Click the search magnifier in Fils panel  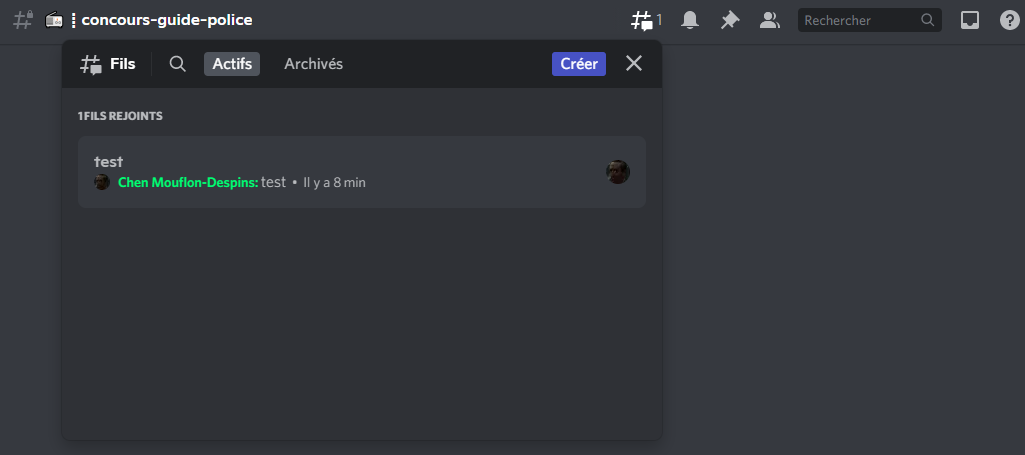[x=177, y=63]
